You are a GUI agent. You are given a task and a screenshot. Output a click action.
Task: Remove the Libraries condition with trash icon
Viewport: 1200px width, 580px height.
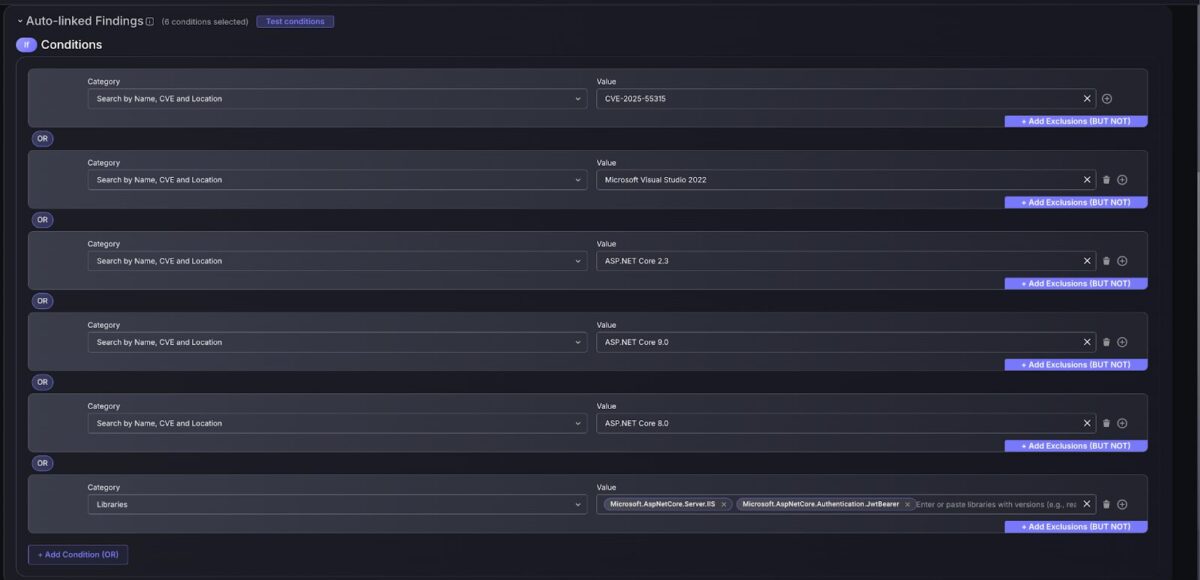(1106, 505)
